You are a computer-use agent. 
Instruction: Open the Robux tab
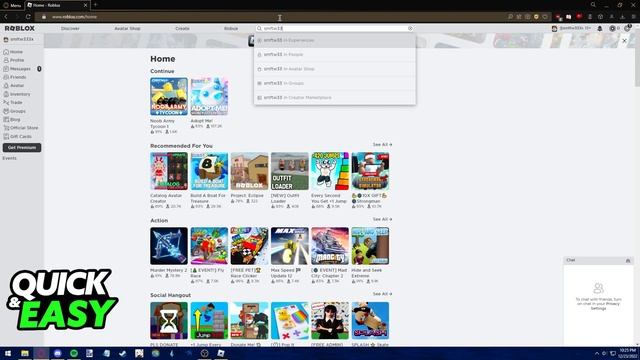[x=231, y=29]
